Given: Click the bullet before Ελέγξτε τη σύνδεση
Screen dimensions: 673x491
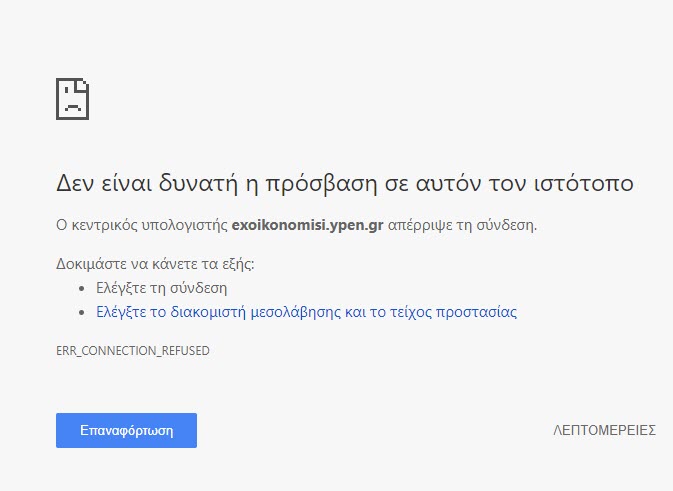Looking at the screenshot, I should [82, 288].
